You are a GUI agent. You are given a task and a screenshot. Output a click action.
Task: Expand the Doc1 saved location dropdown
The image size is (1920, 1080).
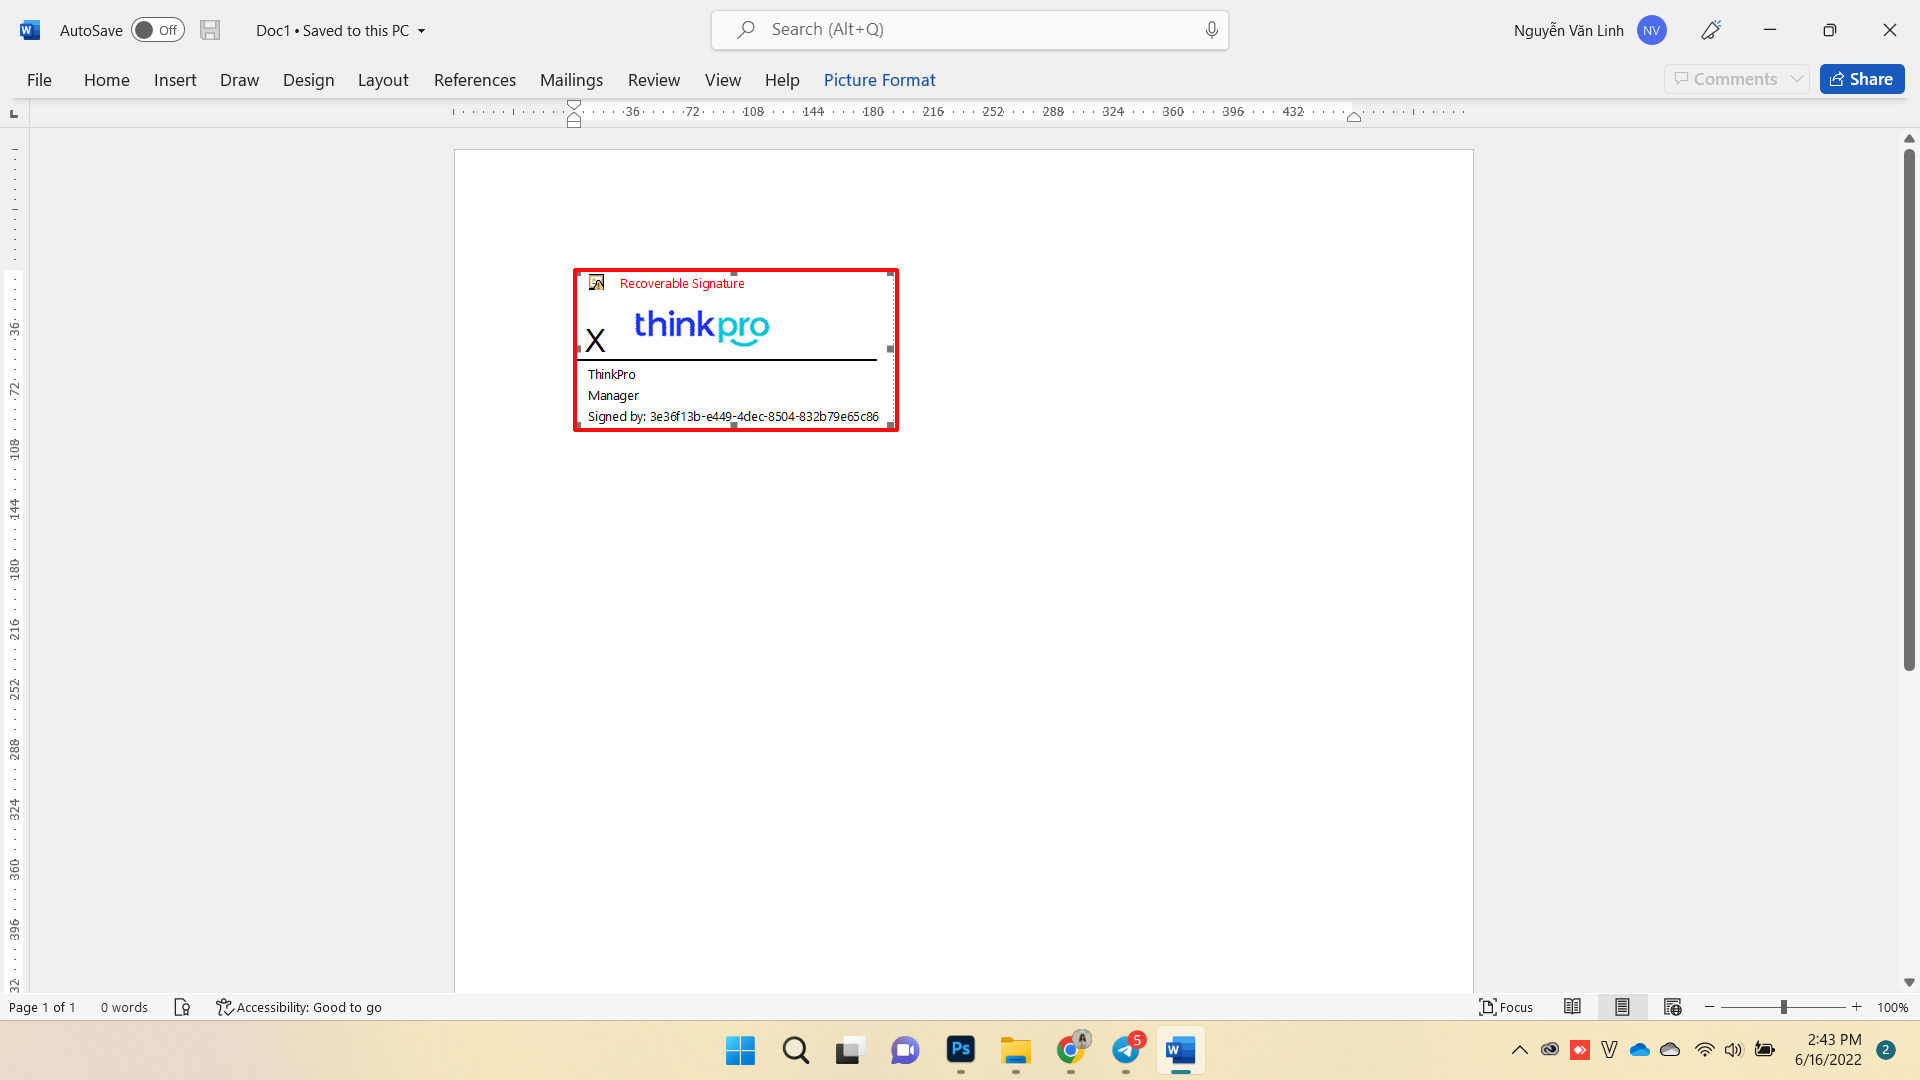coord(421,31)
